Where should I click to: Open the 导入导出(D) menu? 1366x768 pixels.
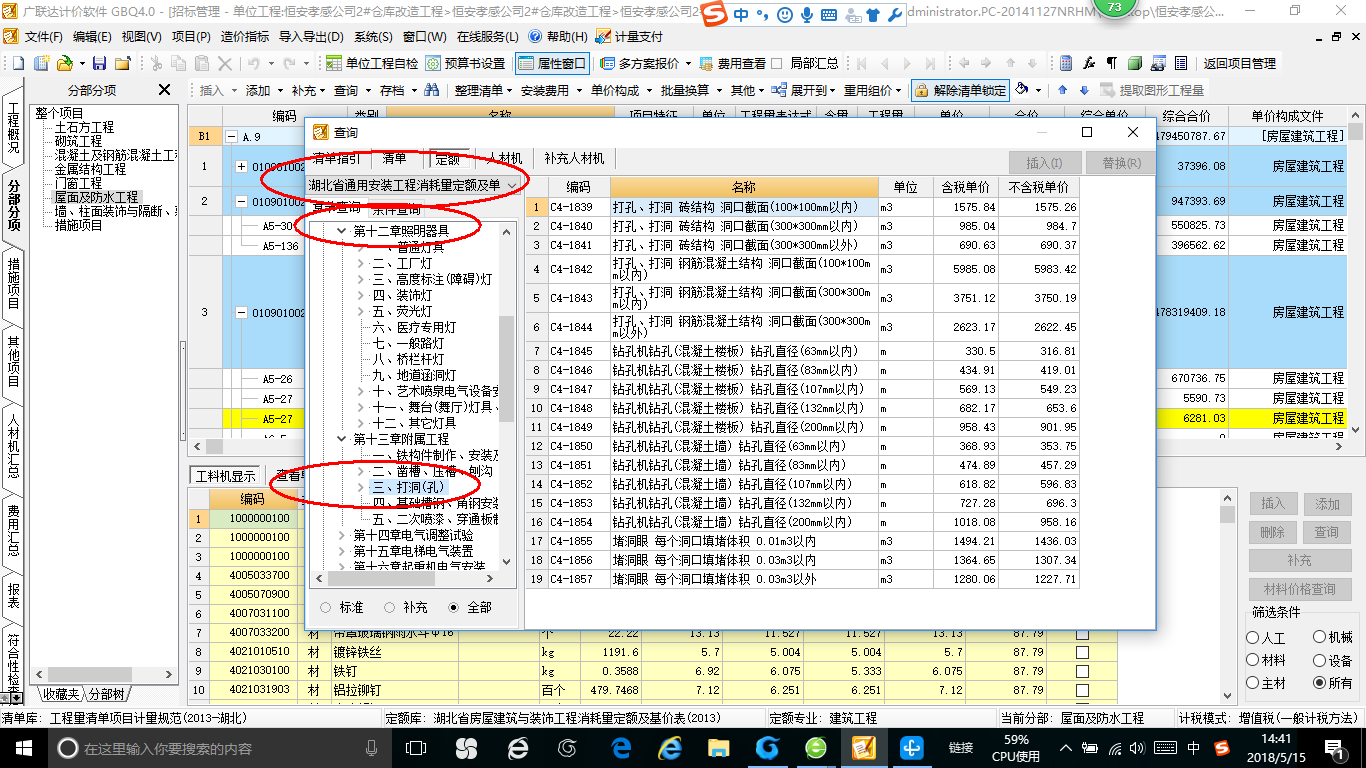[x=312, y=36]
